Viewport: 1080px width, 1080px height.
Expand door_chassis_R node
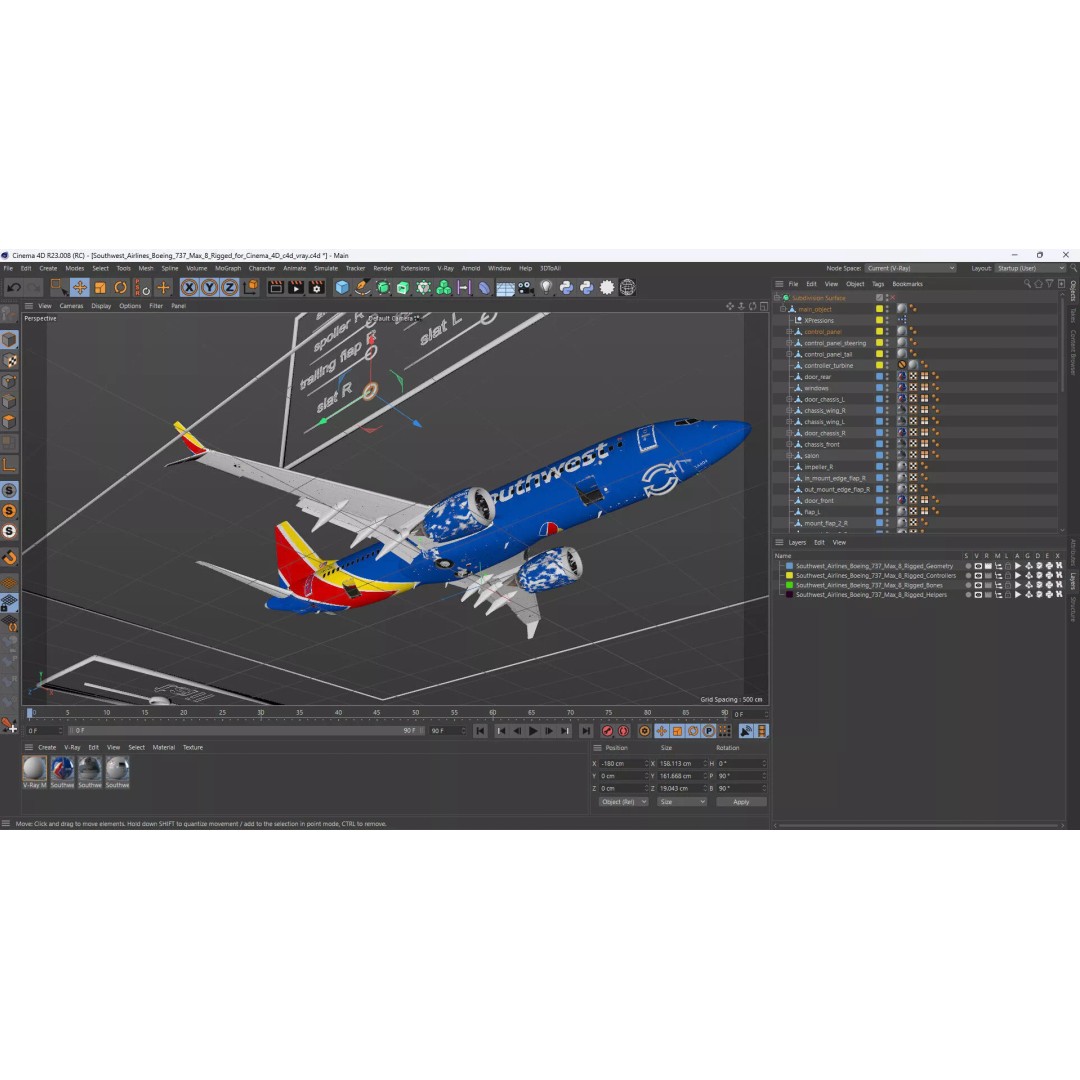pyautogui.click(x=789, y=433)
